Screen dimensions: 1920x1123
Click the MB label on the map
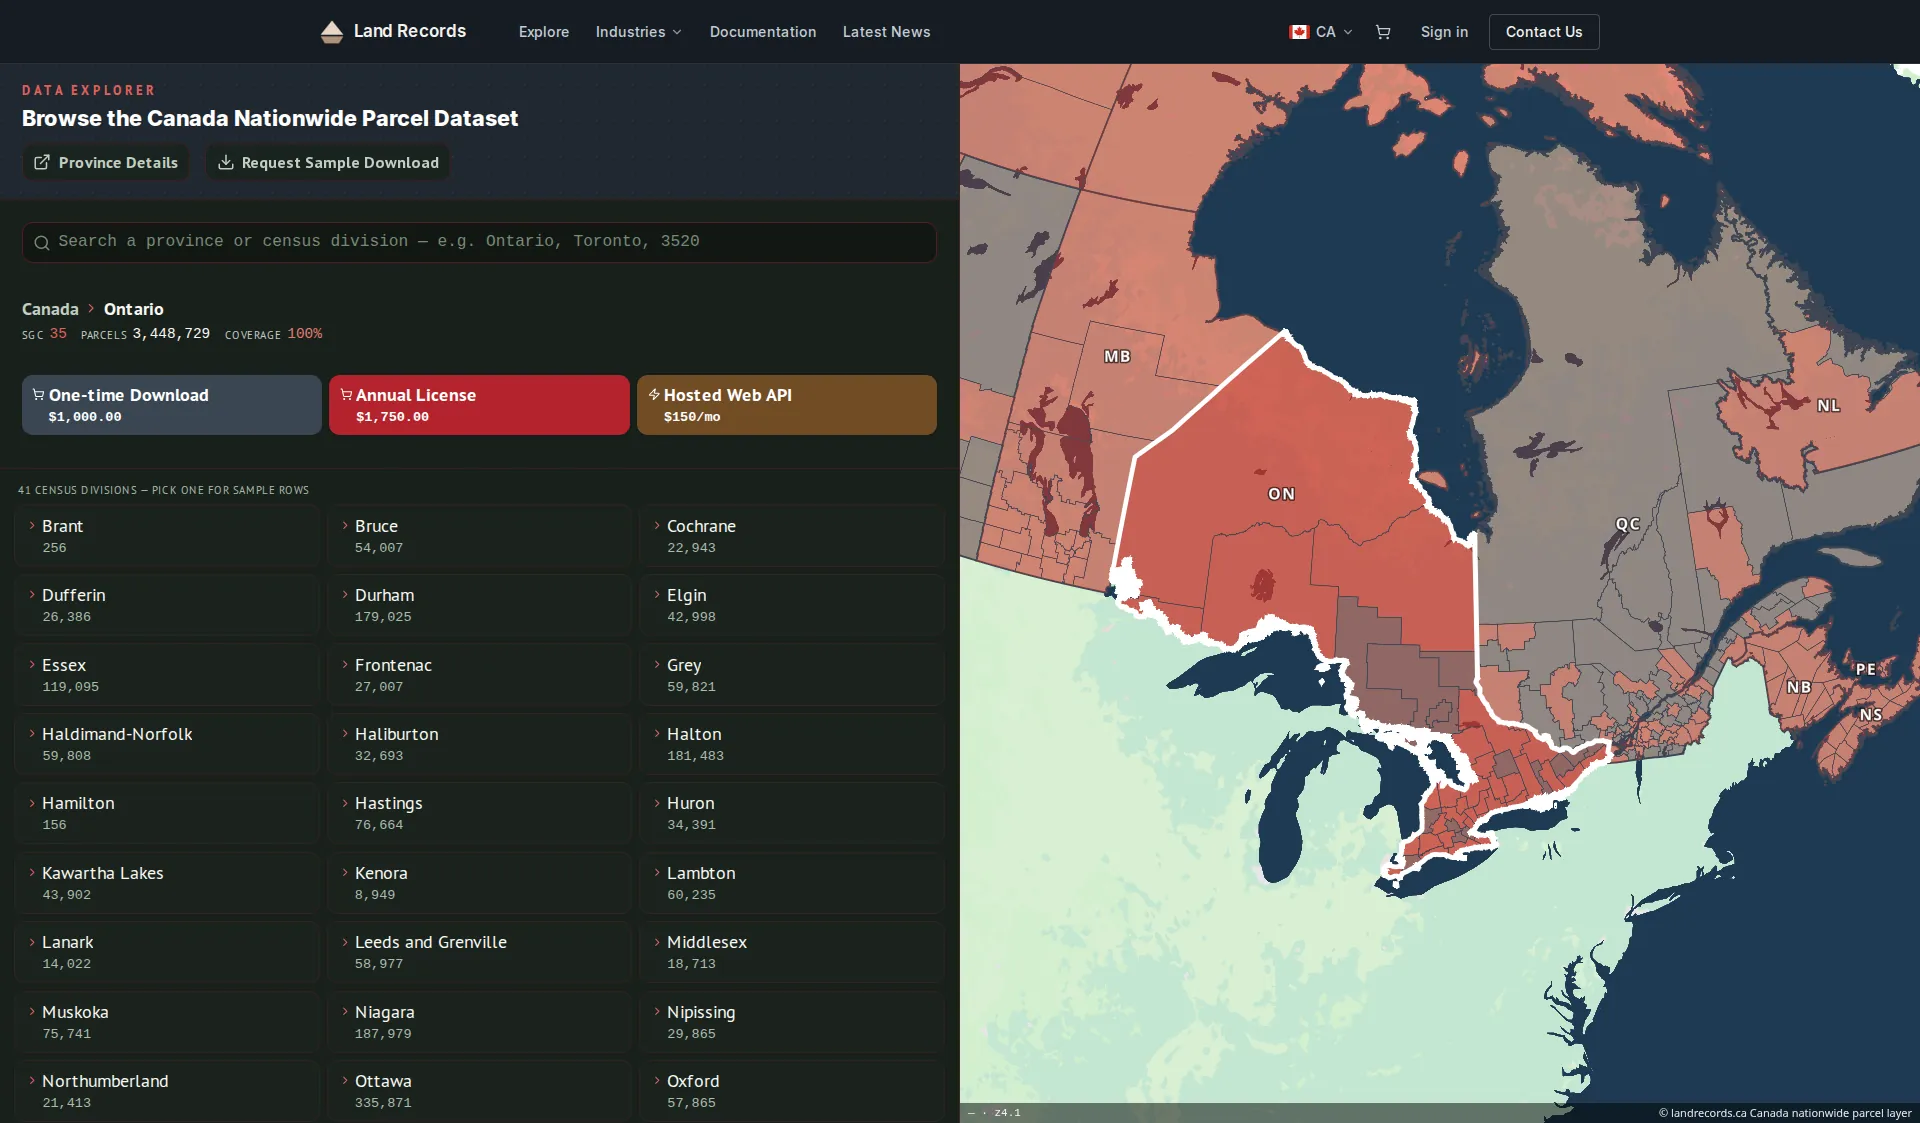coord(1117,356)
